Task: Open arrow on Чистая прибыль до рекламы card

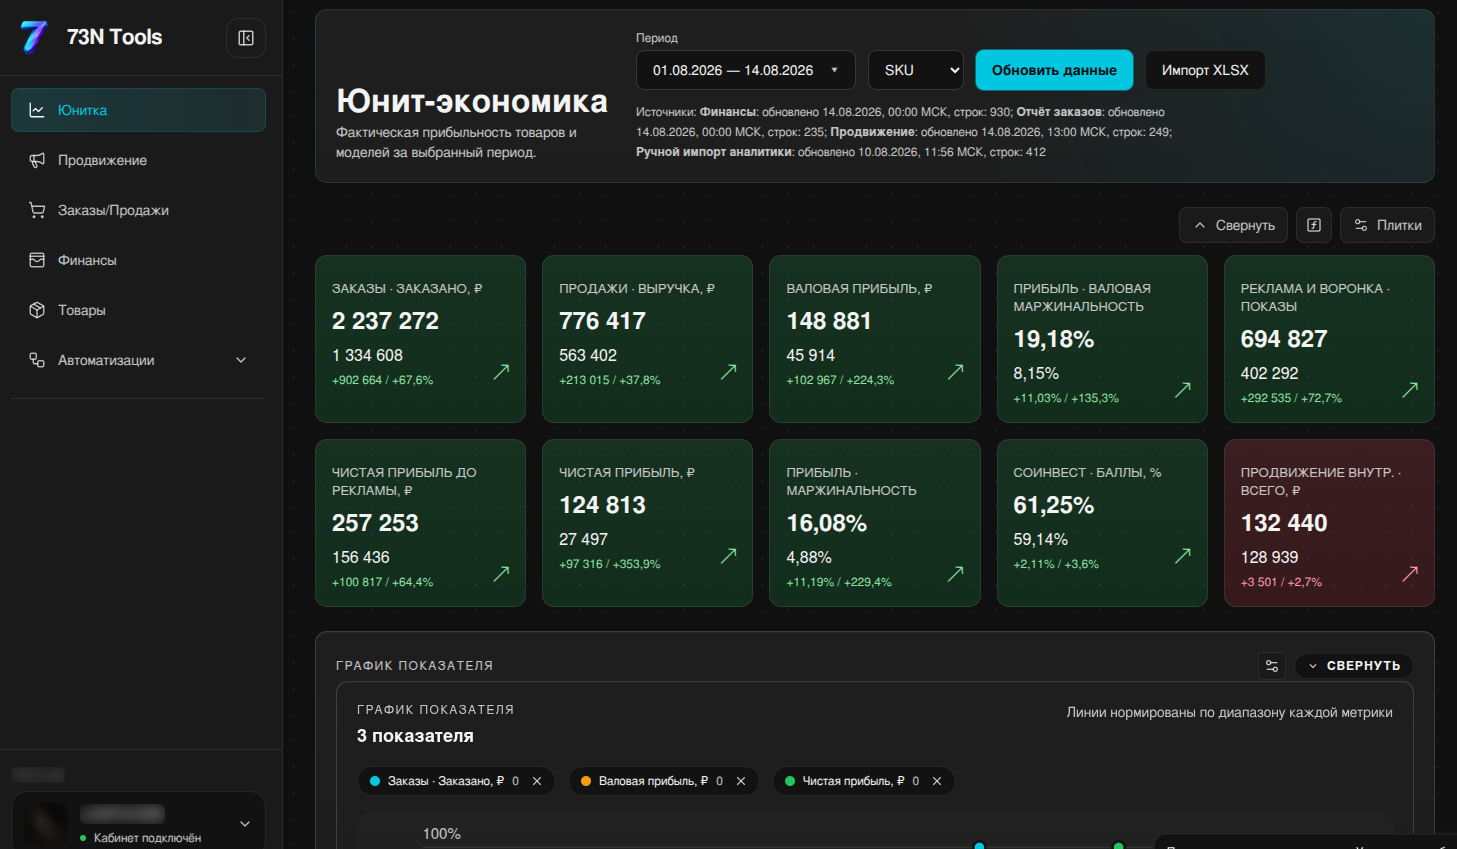Action: (501, 574)
